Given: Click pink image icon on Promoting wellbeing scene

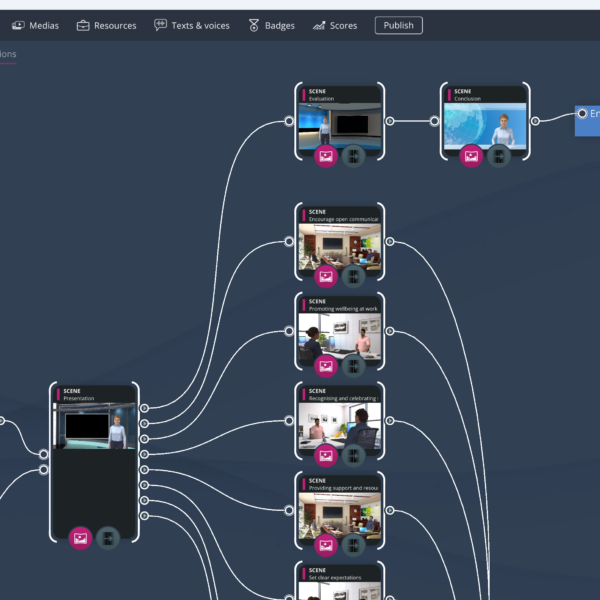Looking at the screenshot, I should pyautogui.click(x=325, y=366).
